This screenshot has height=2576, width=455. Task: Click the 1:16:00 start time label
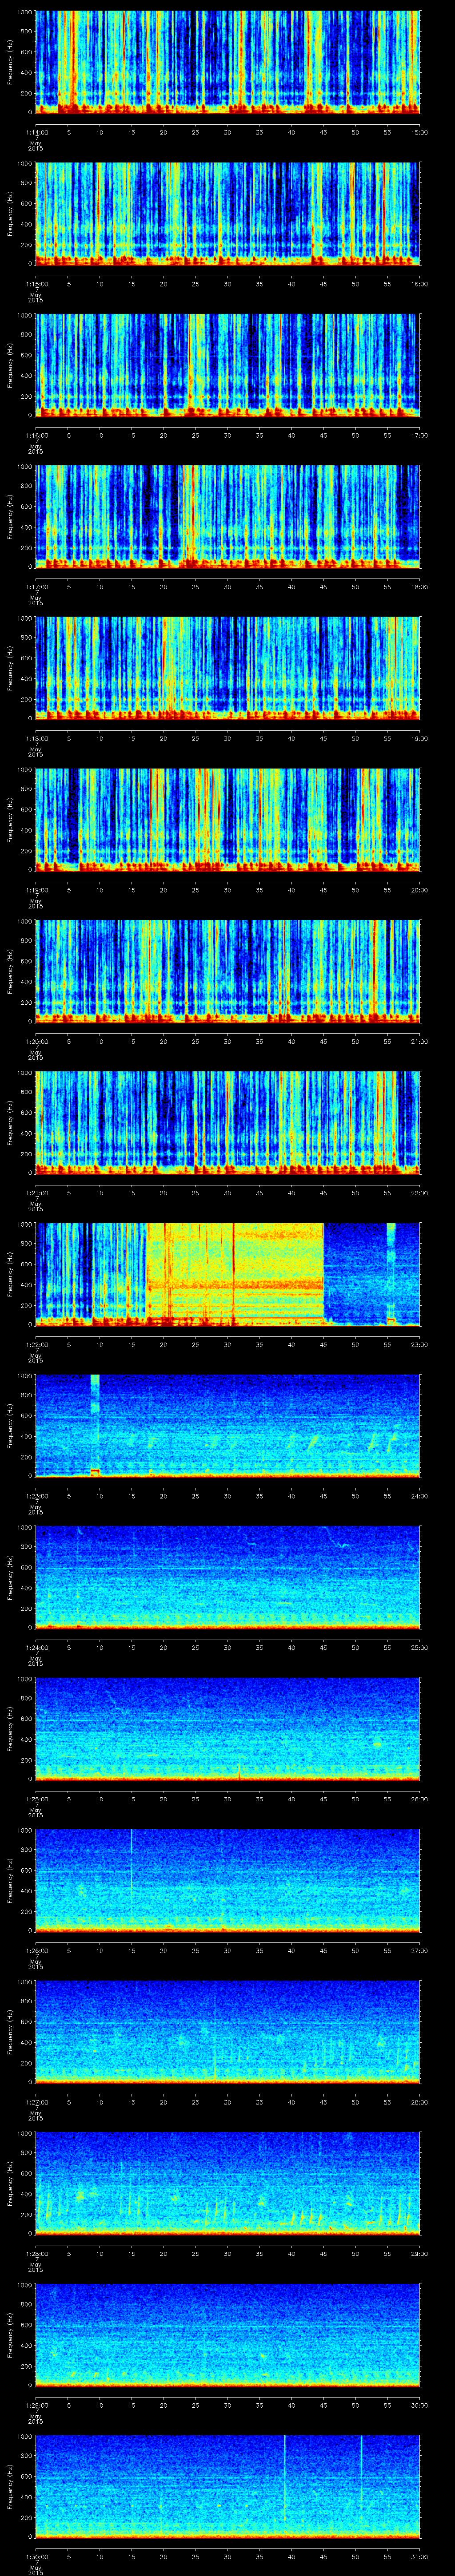tap(36, 435)
